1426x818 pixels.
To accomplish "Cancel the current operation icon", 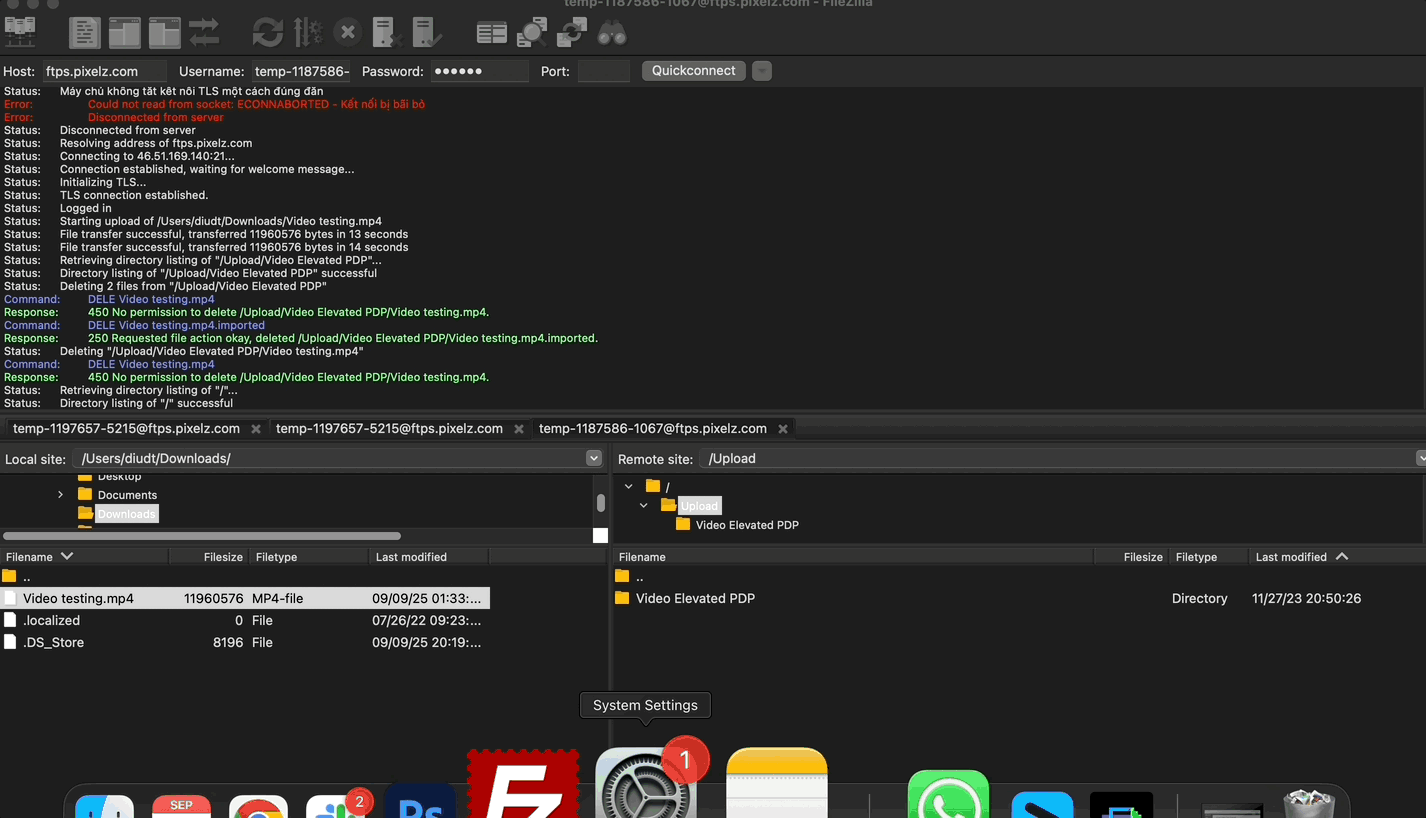I will click(x=347, y=33).
